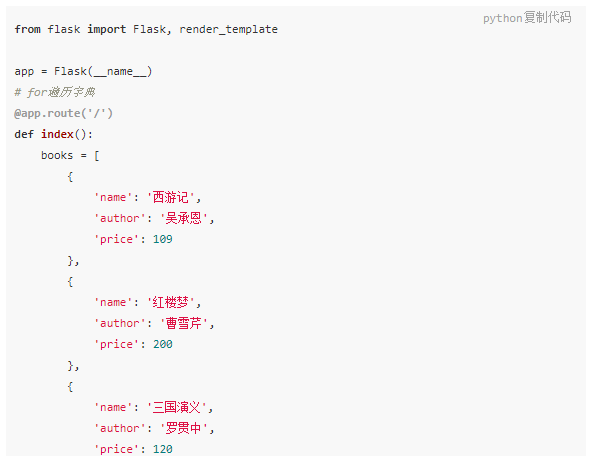Click the for遍历字典 comment line
This screenshot has width=594, height=465.
coord(55,92)
